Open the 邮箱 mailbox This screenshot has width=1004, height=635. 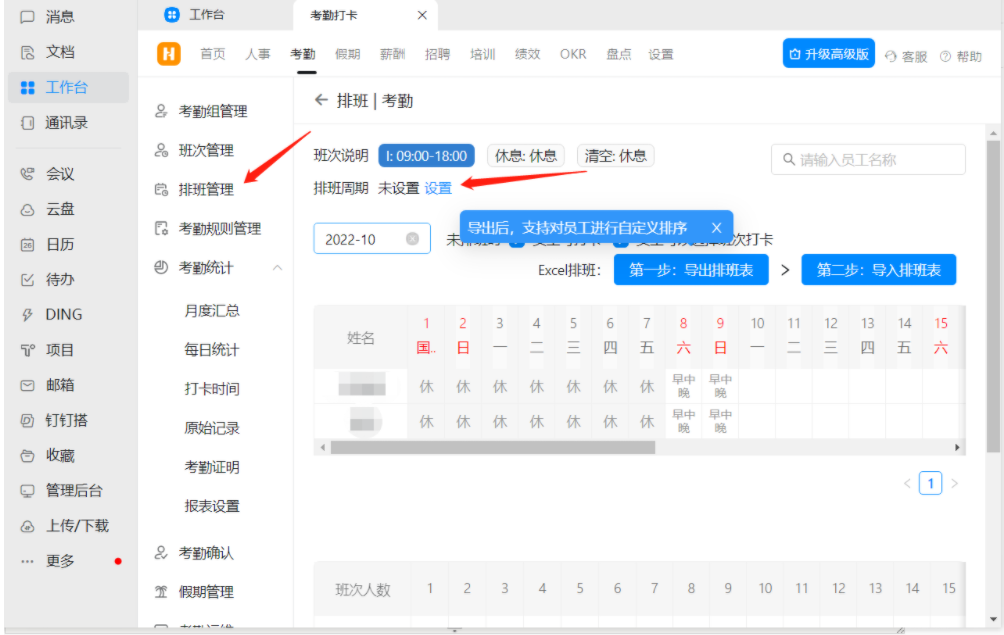pos(58,384)
